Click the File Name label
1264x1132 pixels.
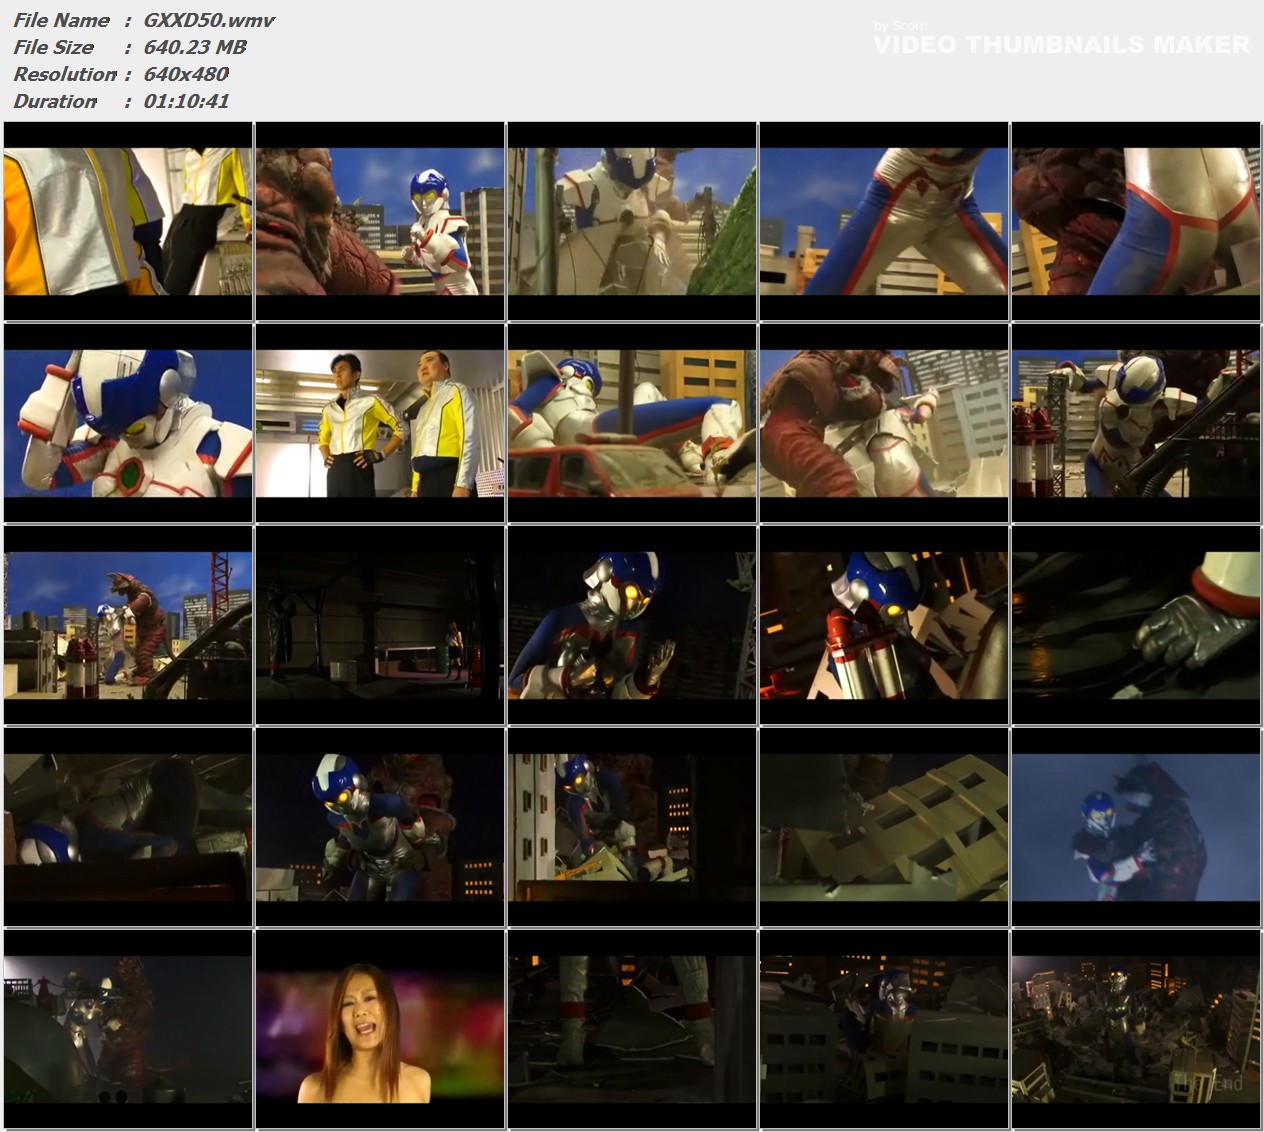pos(61,20)
